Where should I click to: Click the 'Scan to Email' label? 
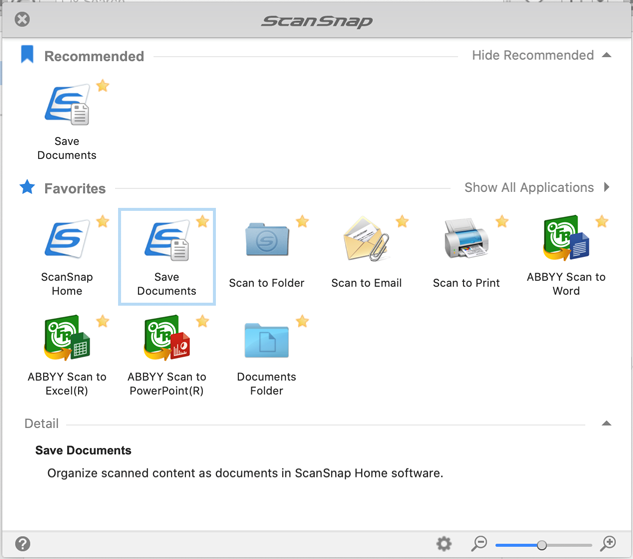366,283
